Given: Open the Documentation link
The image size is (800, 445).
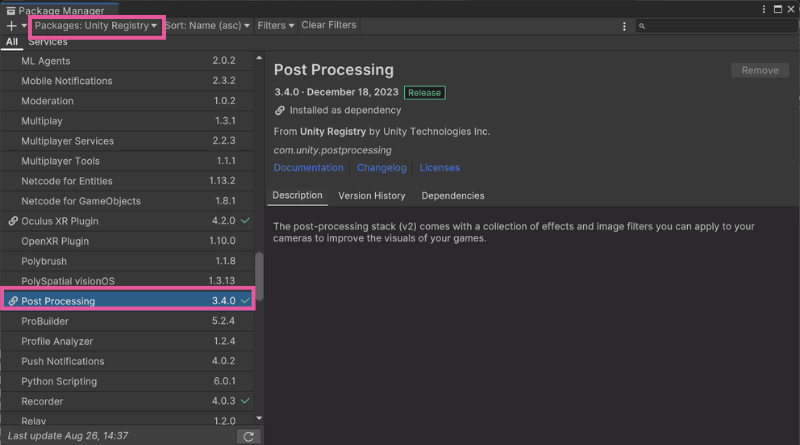Looking at the screenshot, I should pos(308,167).
